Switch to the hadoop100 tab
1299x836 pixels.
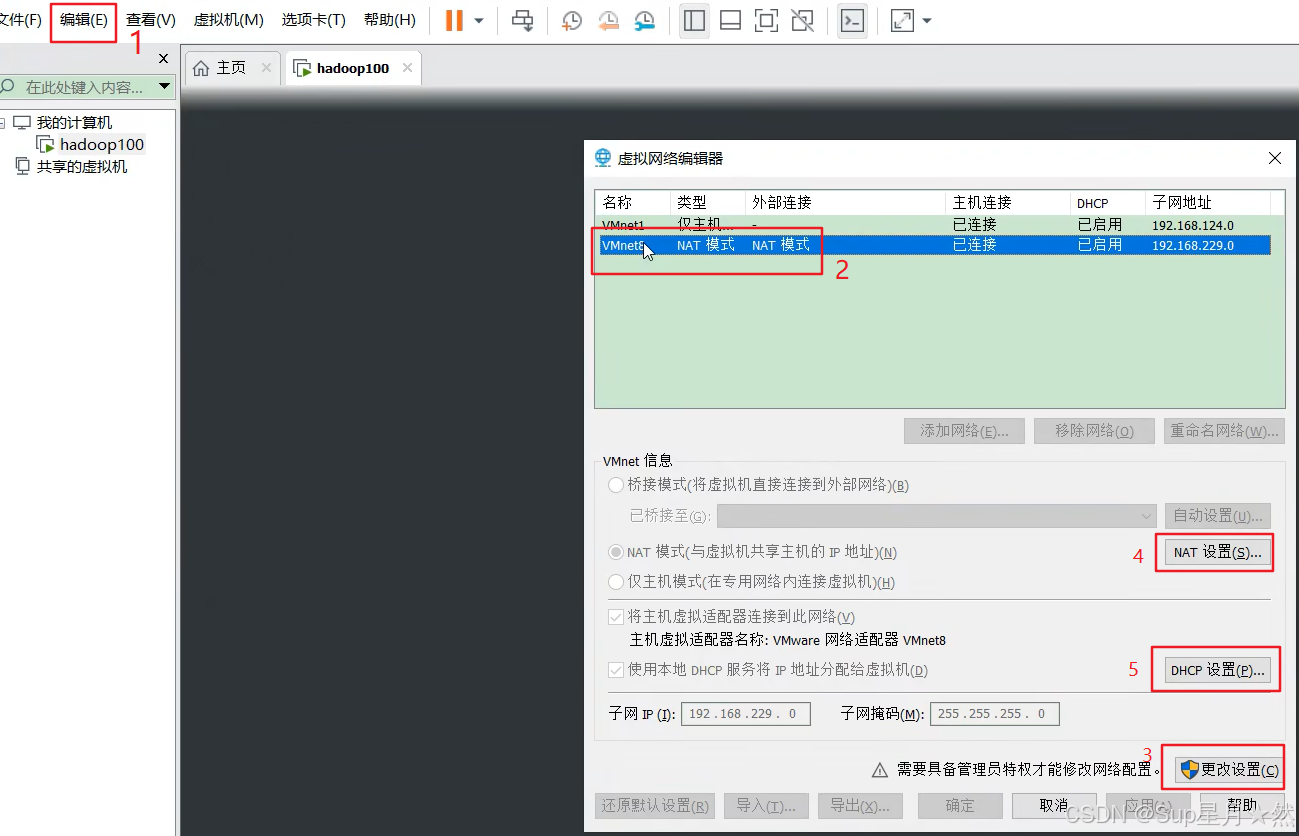[x=352, y=68]
